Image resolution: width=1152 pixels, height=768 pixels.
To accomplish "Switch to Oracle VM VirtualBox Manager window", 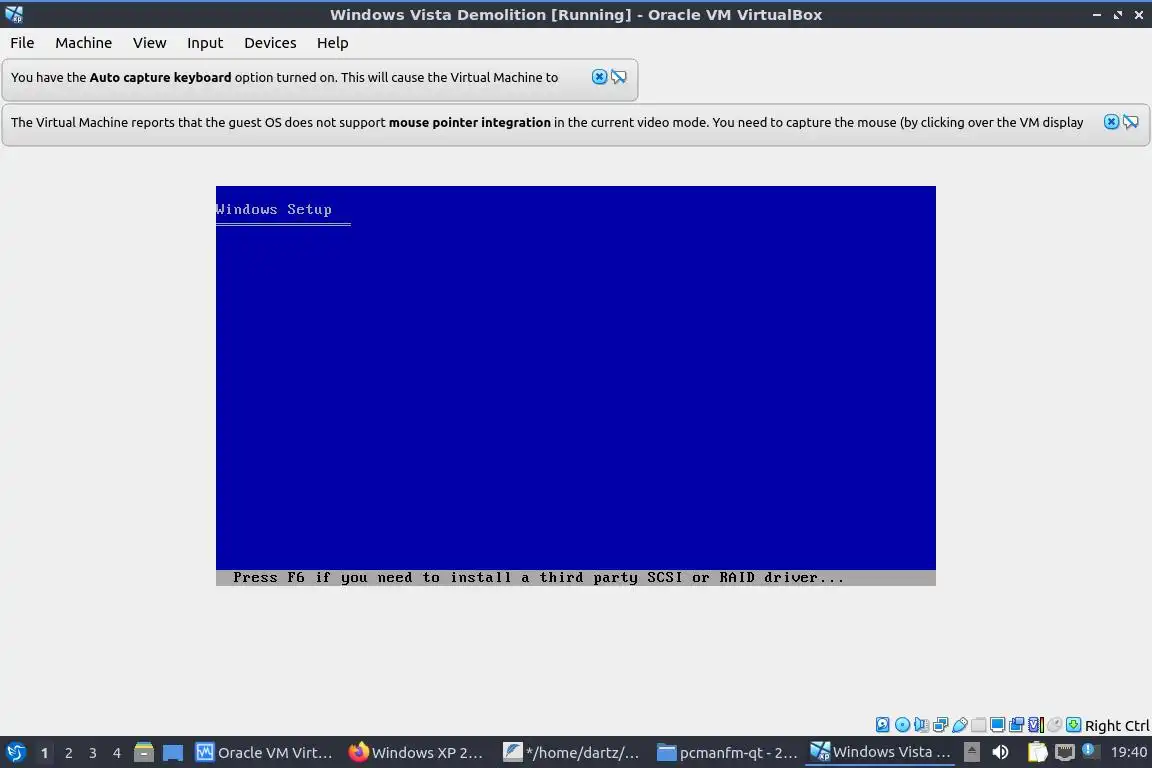I will (264, 753).
